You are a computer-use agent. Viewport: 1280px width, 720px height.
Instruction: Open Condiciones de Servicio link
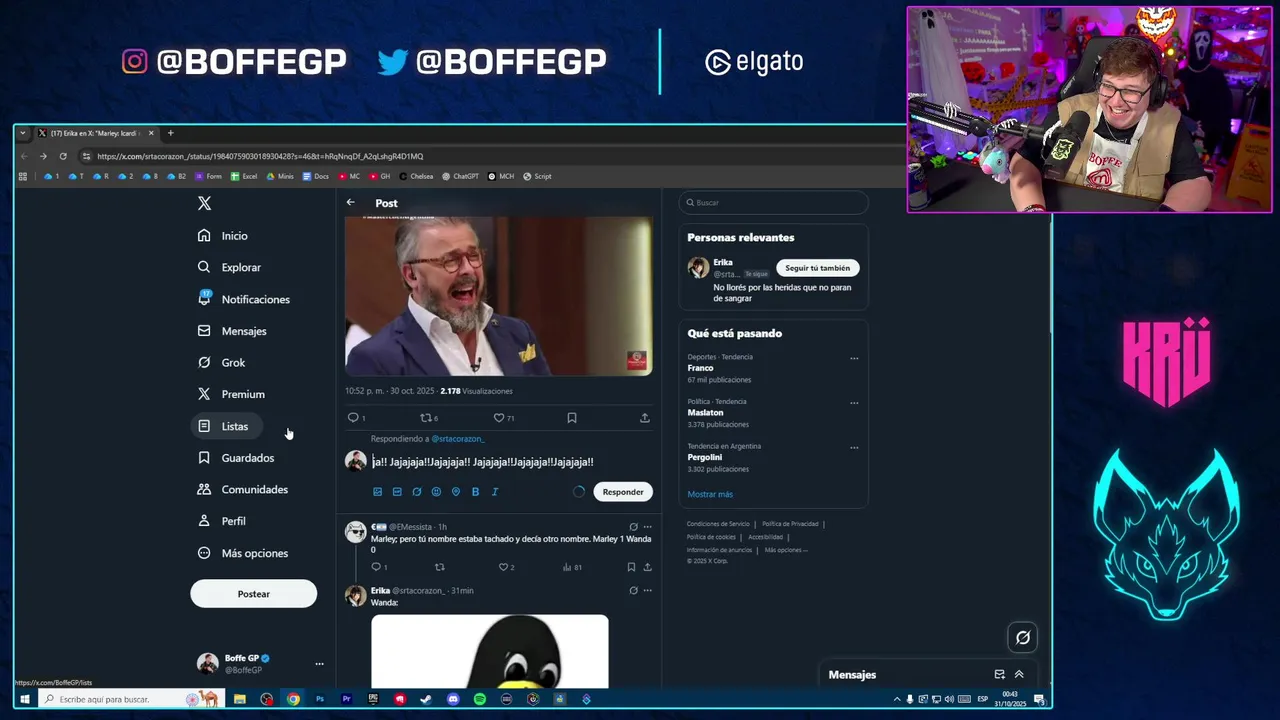pyautogui.click(x=718, y=524)
